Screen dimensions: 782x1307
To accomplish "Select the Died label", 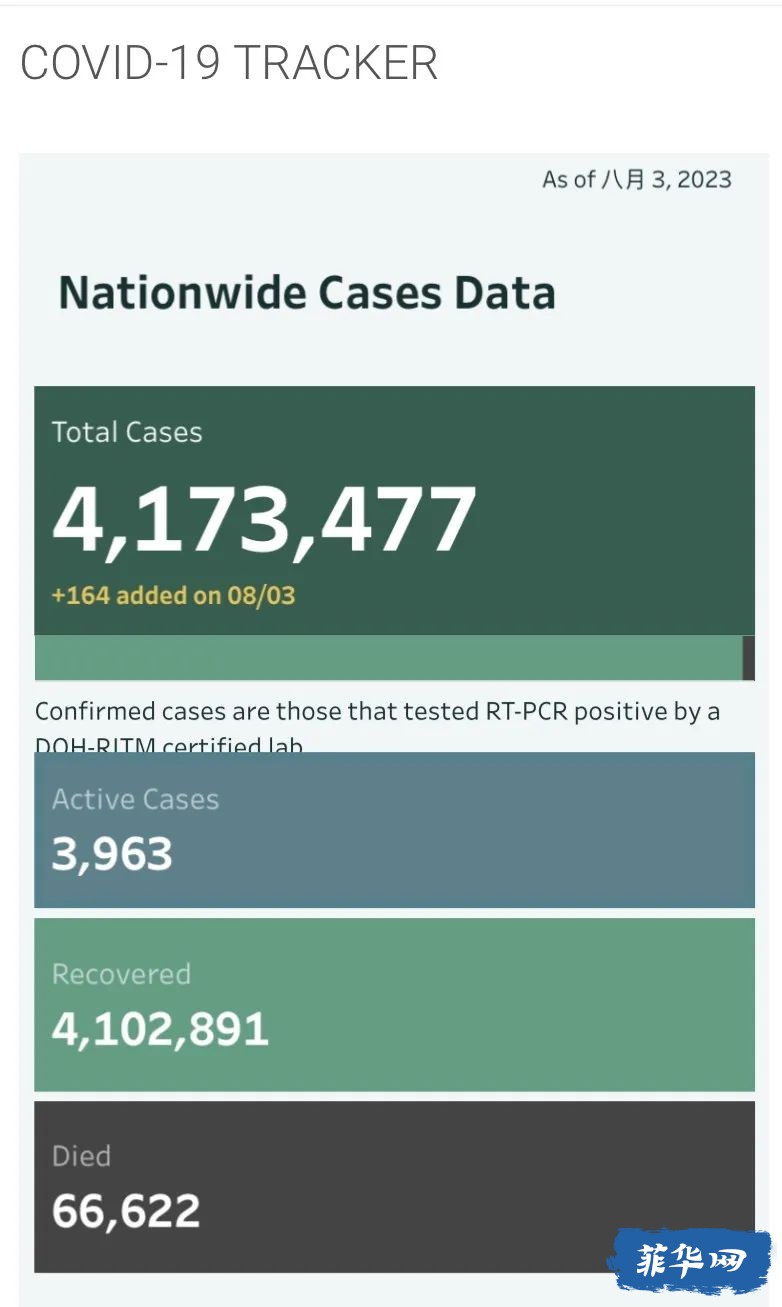I will click(x=81, y=1156).
